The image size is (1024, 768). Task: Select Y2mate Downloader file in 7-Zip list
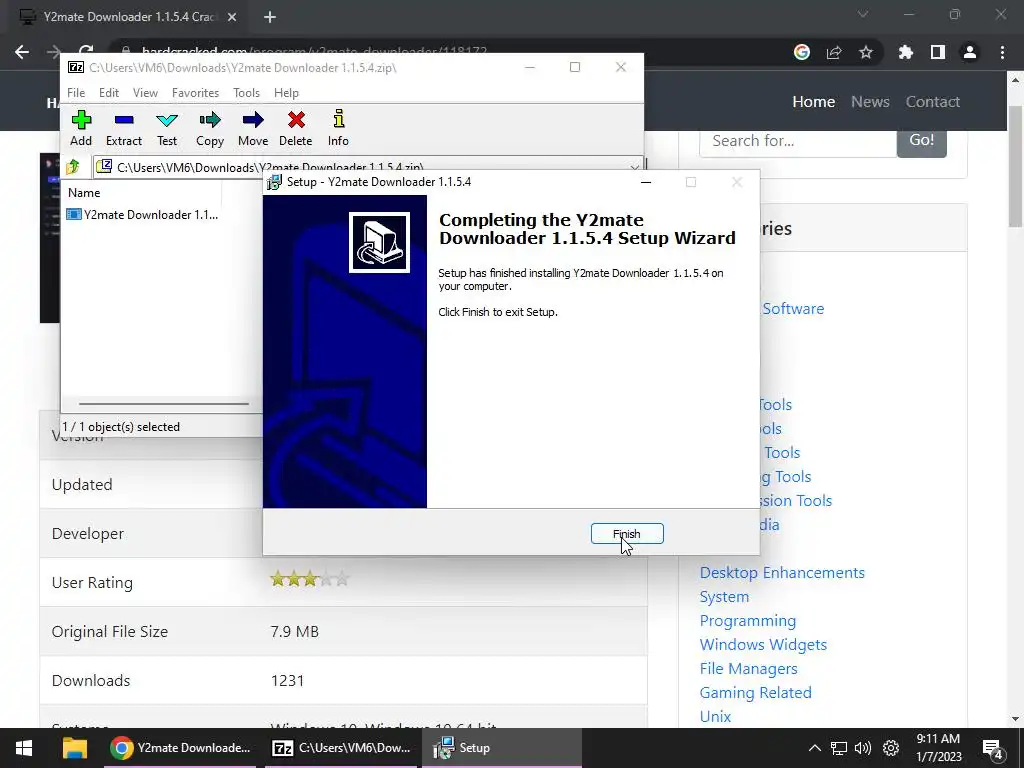click(143, 215)
